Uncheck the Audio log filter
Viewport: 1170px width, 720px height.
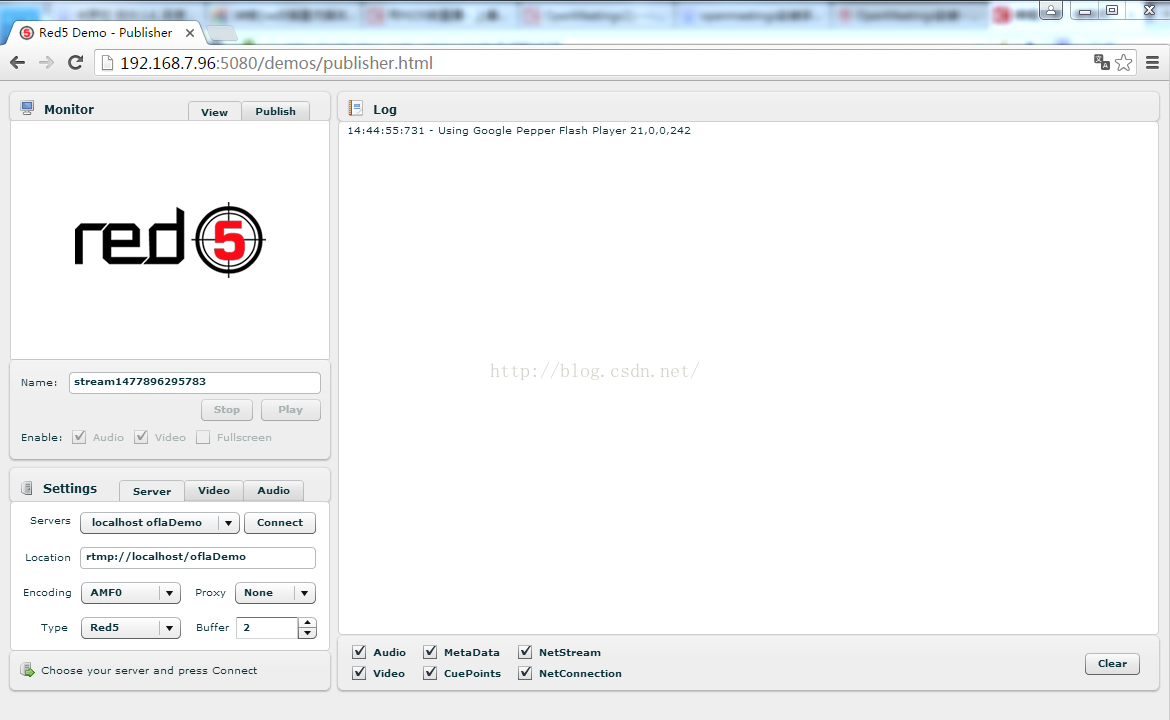[359, 652]
